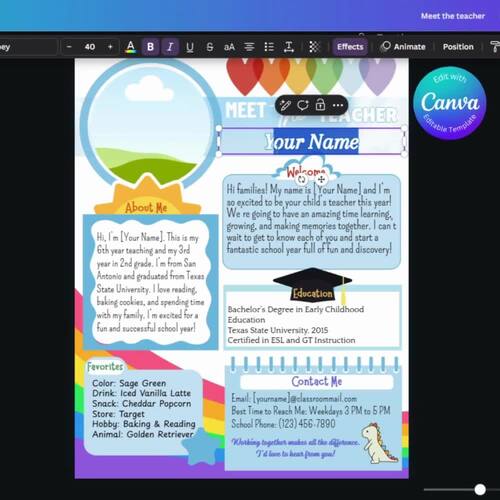Click the Color: Sage Green line
Image resolution: width=500 pixels, height=500 pixels.
129,383
